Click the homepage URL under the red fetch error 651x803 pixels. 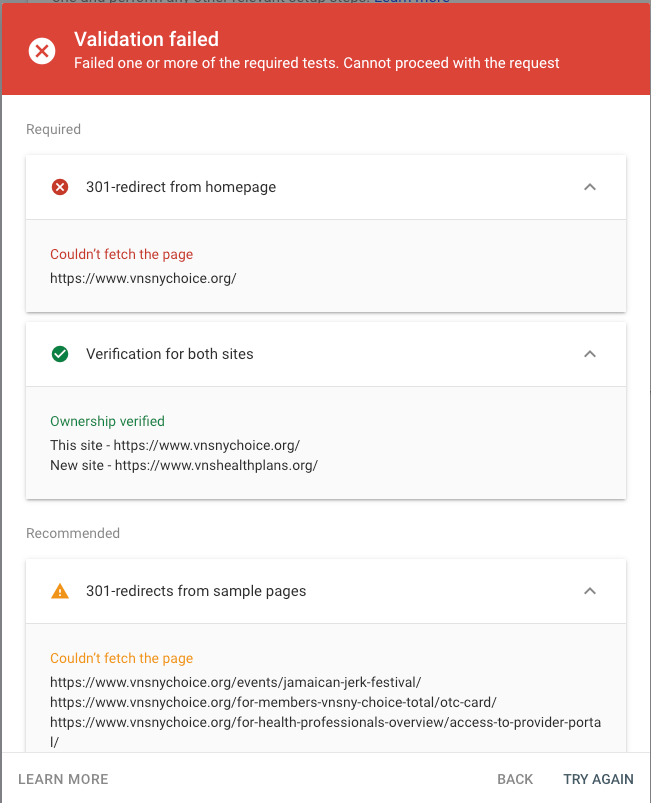pos(143,278)
